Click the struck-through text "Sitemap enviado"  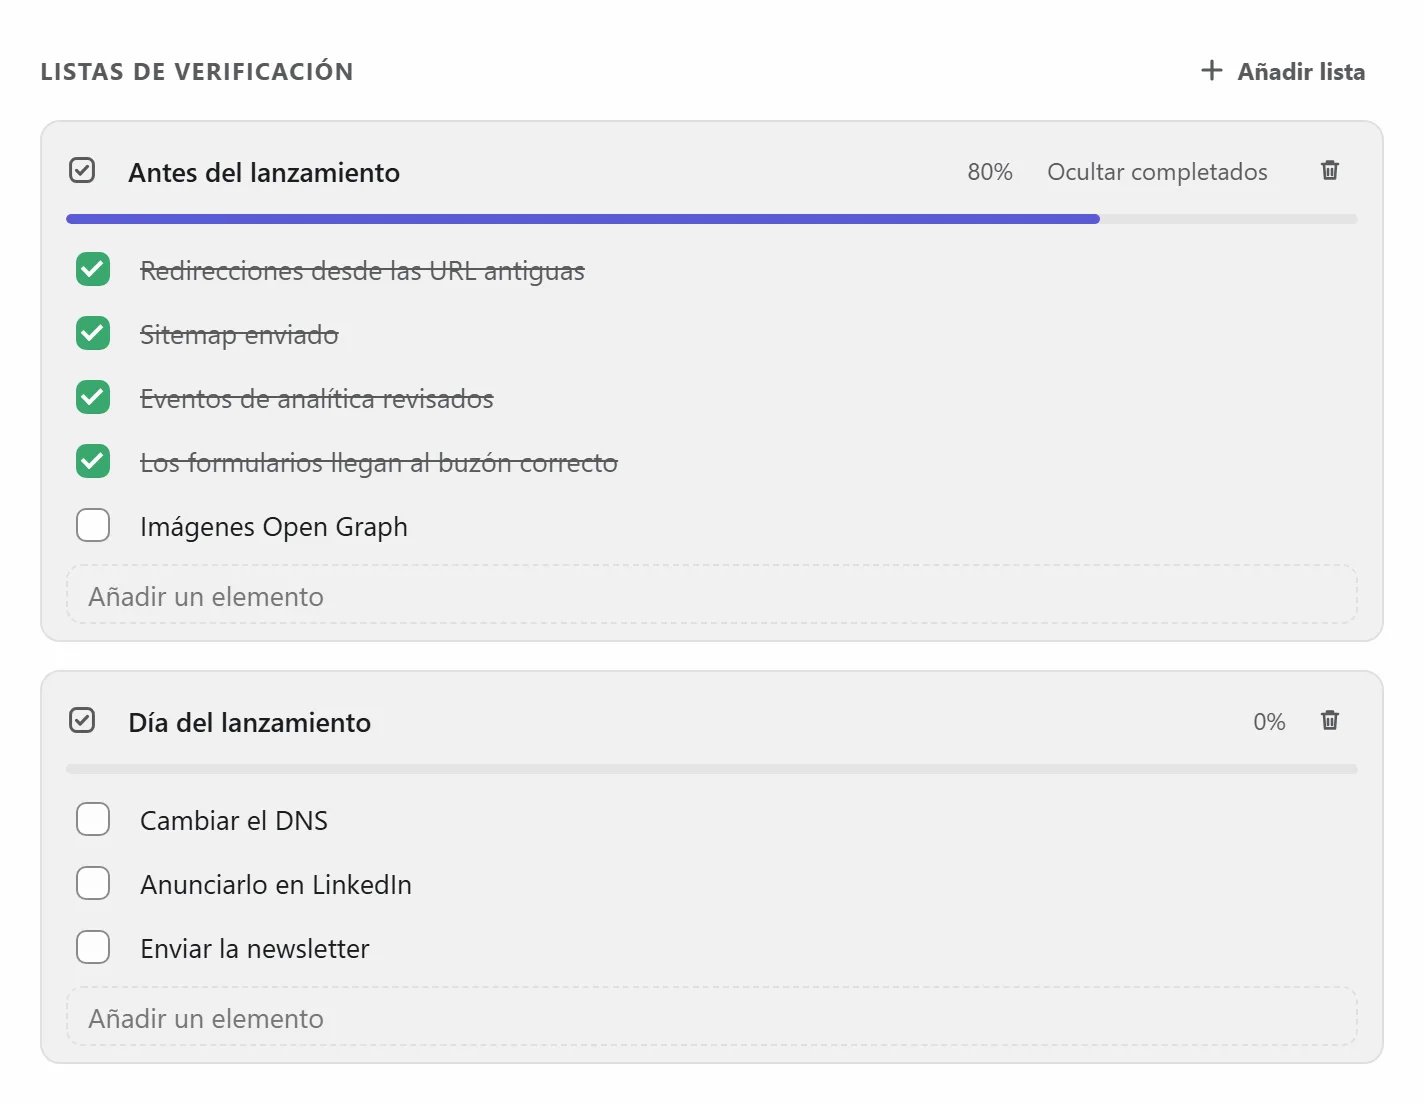click(x=239, y=335)
